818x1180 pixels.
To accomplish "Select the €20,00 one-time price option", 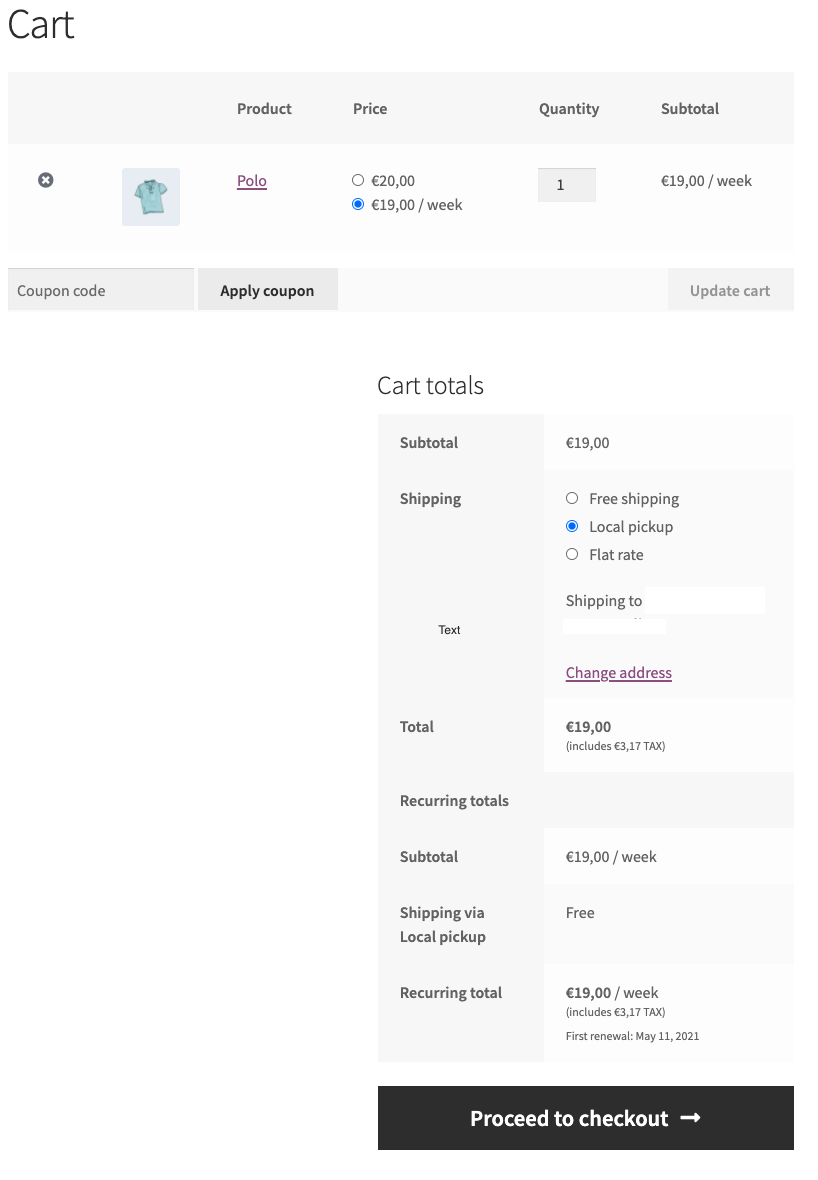I will 357,180.
